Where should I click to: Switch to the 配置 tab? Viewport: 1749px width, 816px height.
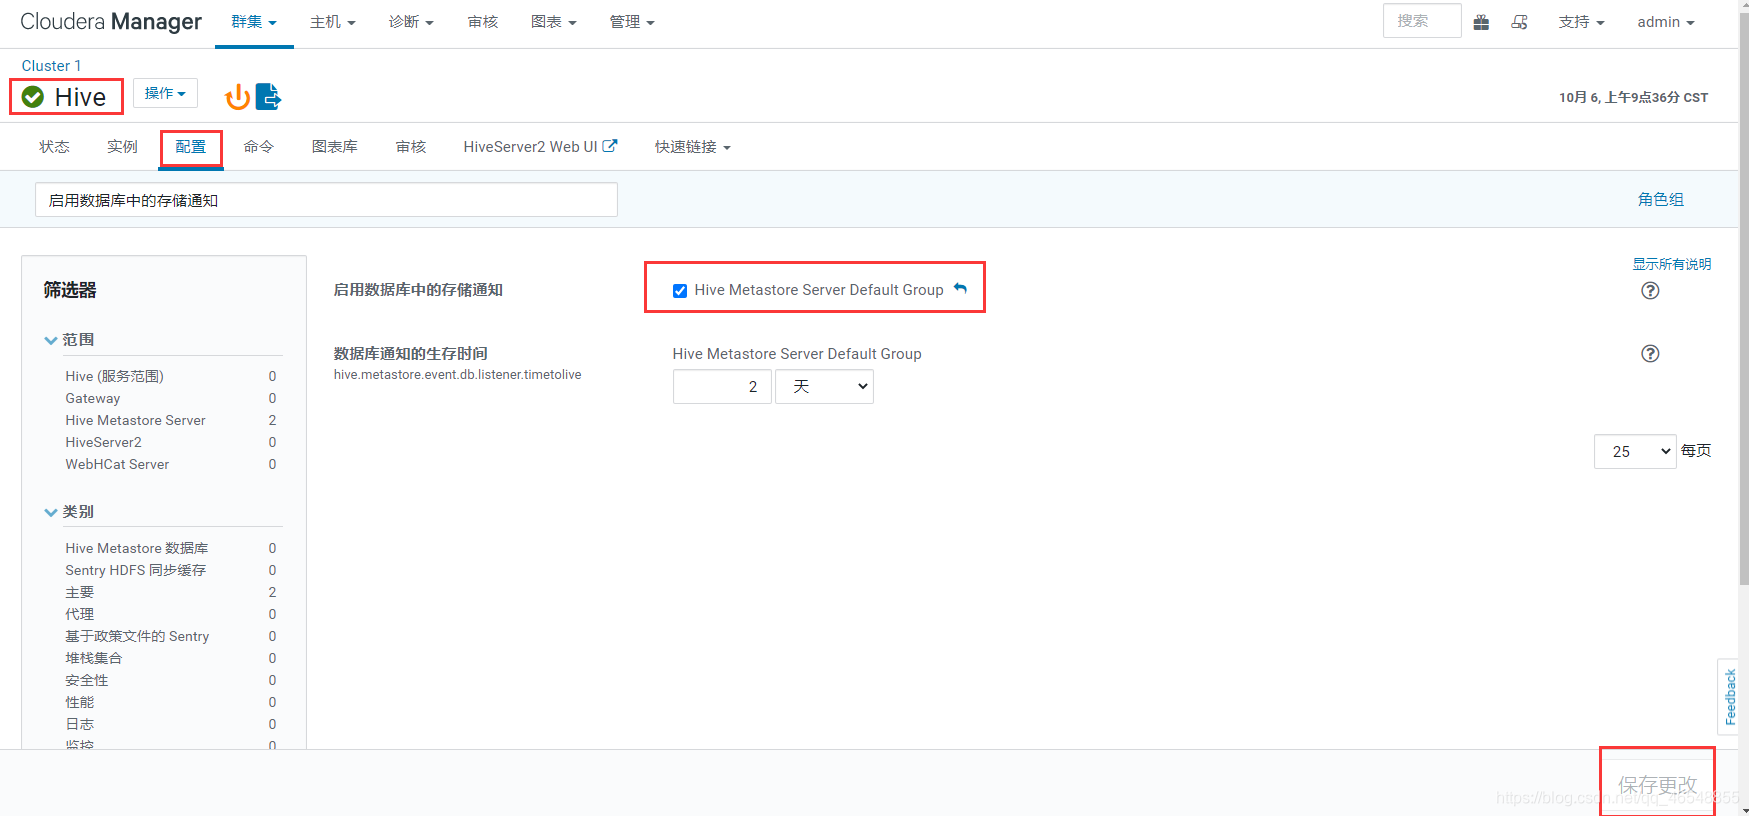click(190, 147)
